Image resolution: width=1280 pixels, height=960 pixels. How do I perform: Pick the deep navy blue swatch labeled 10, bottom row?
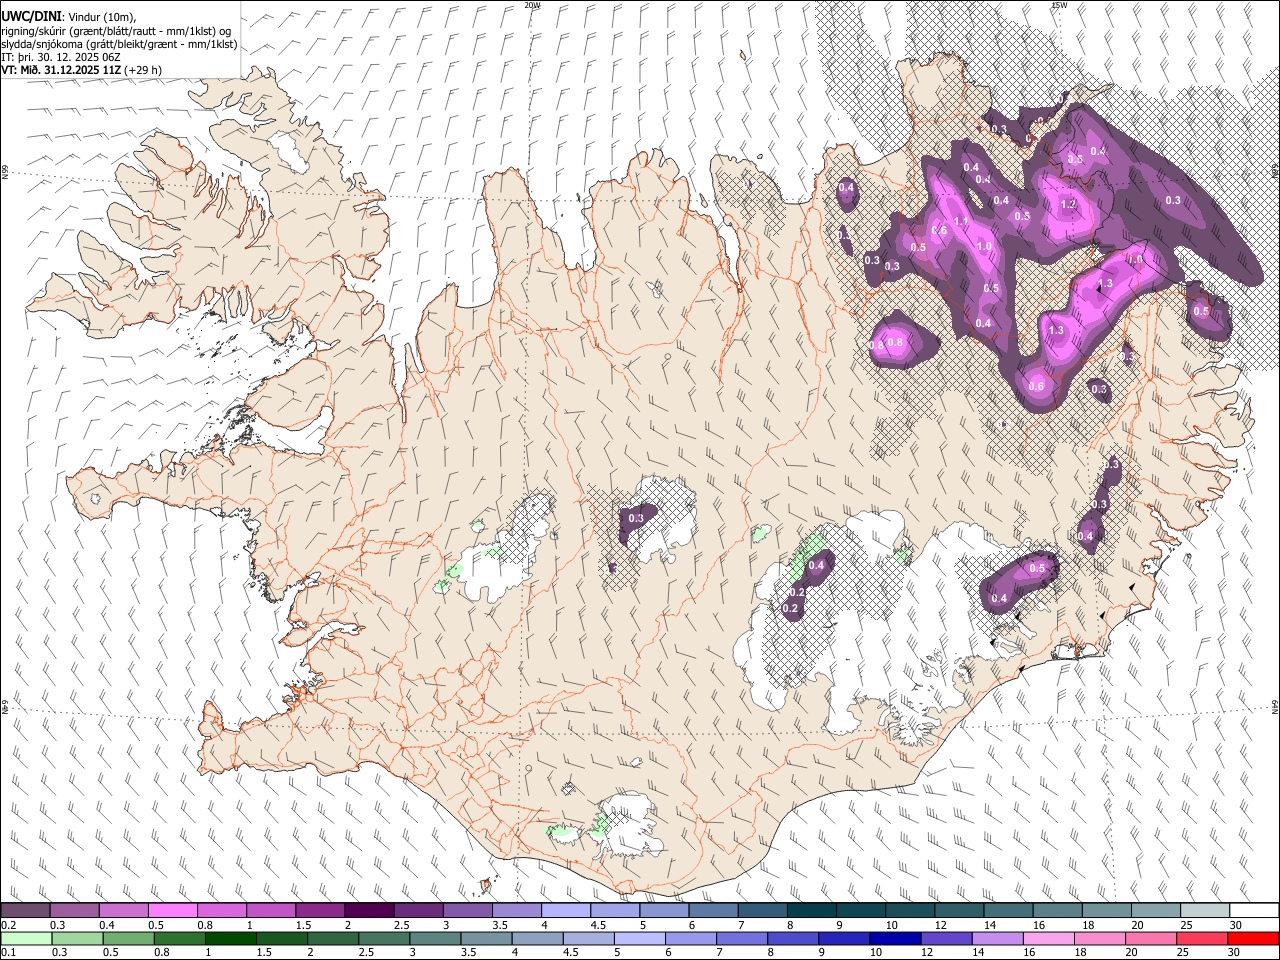pos(894,938)
